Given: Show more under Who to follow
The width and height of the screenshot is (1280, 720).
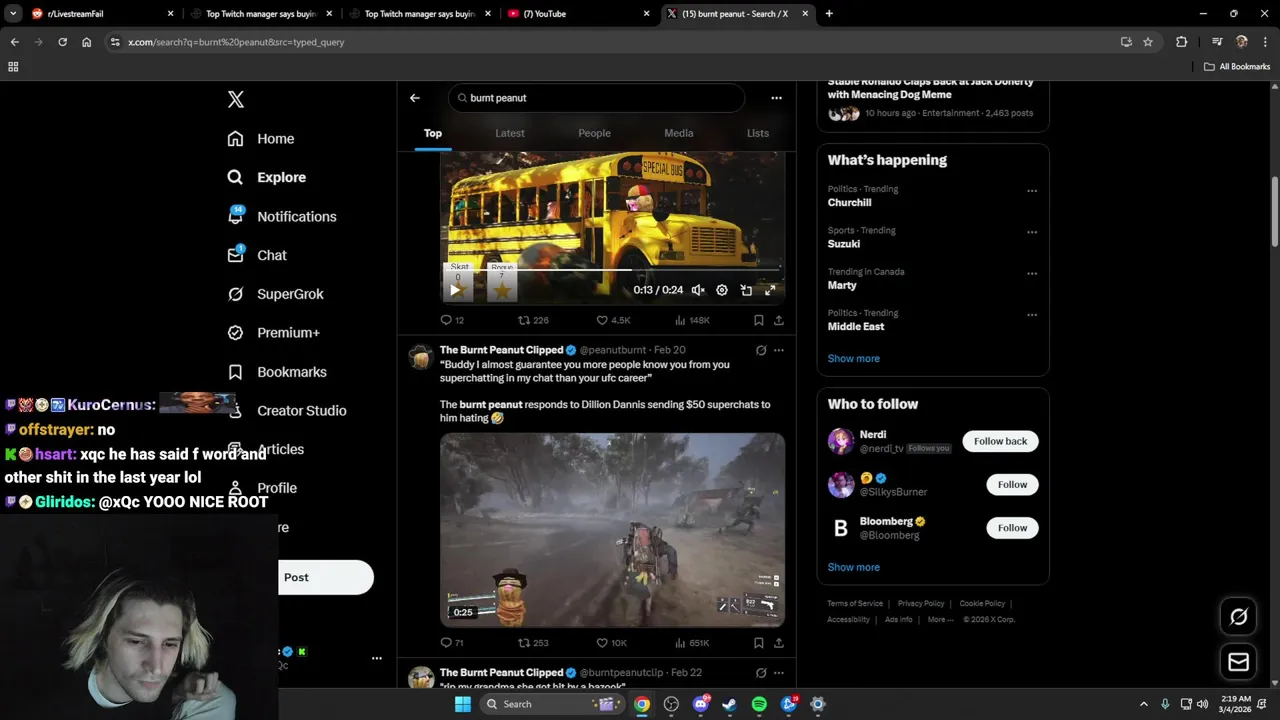Looking at the screenshot, I should 854,567.
